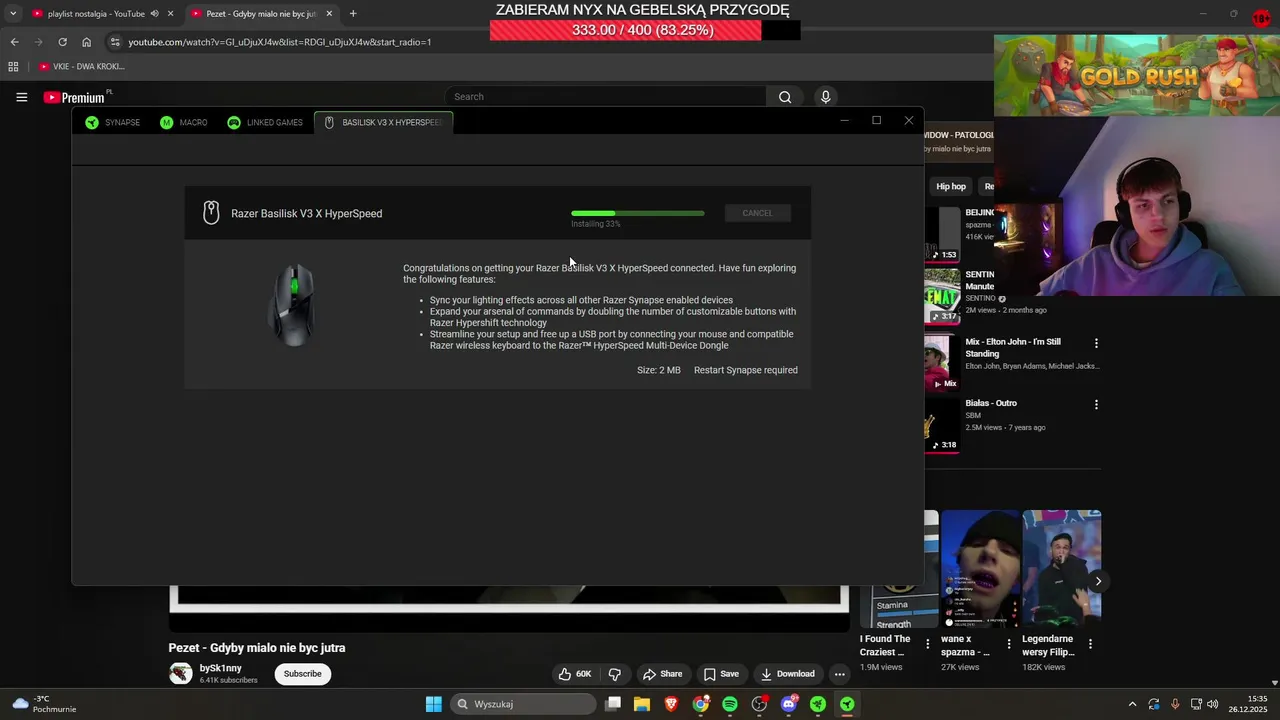
Task: Download the Pezet video
Action: click(x=788, y=674)
